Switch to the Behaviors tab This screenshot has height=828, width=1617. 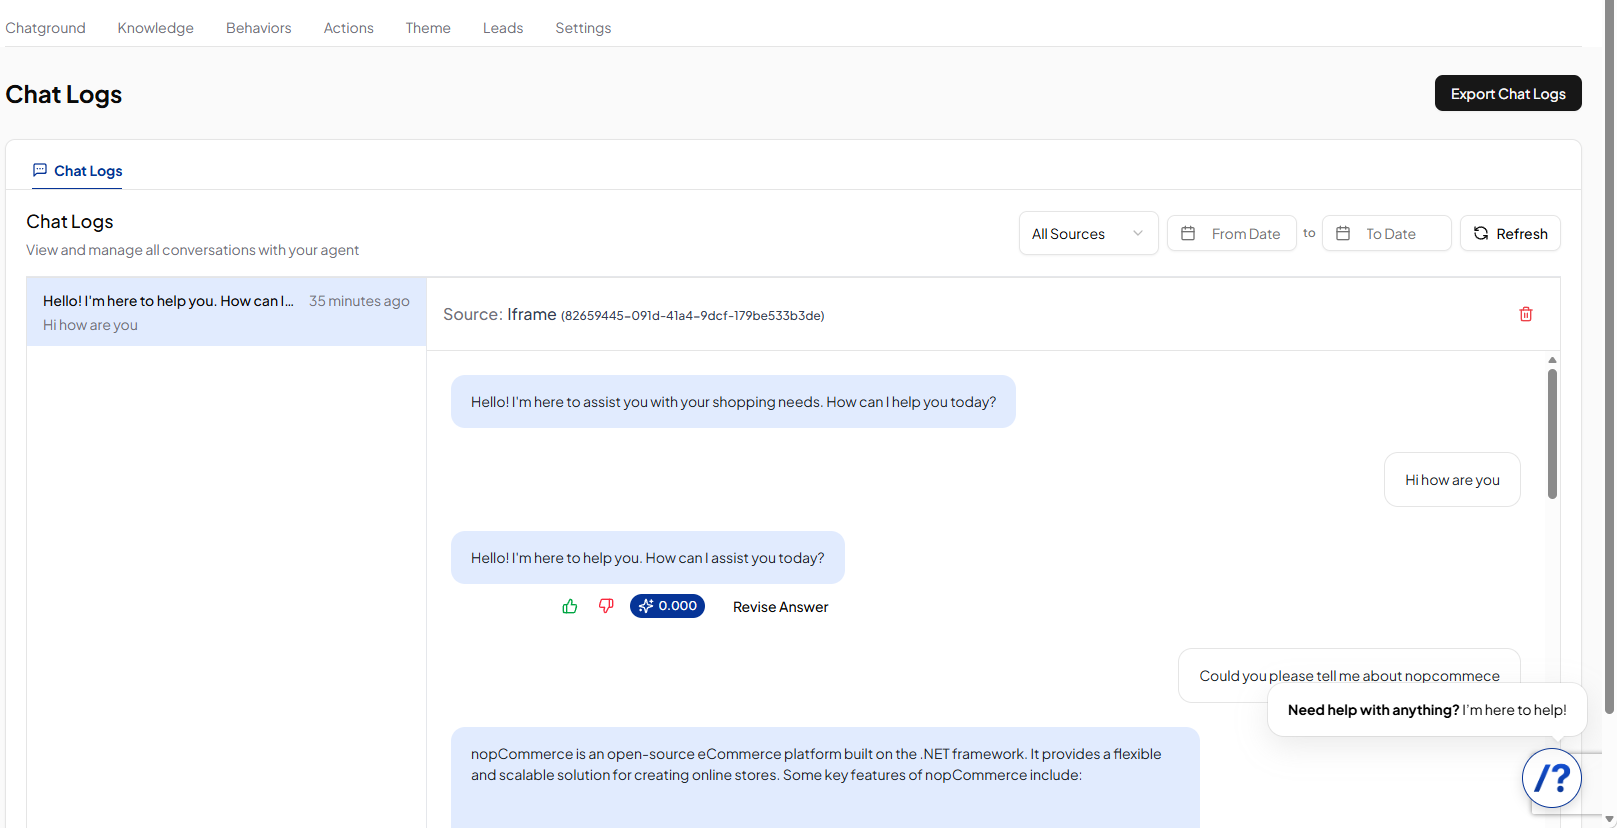click(259, 28)
